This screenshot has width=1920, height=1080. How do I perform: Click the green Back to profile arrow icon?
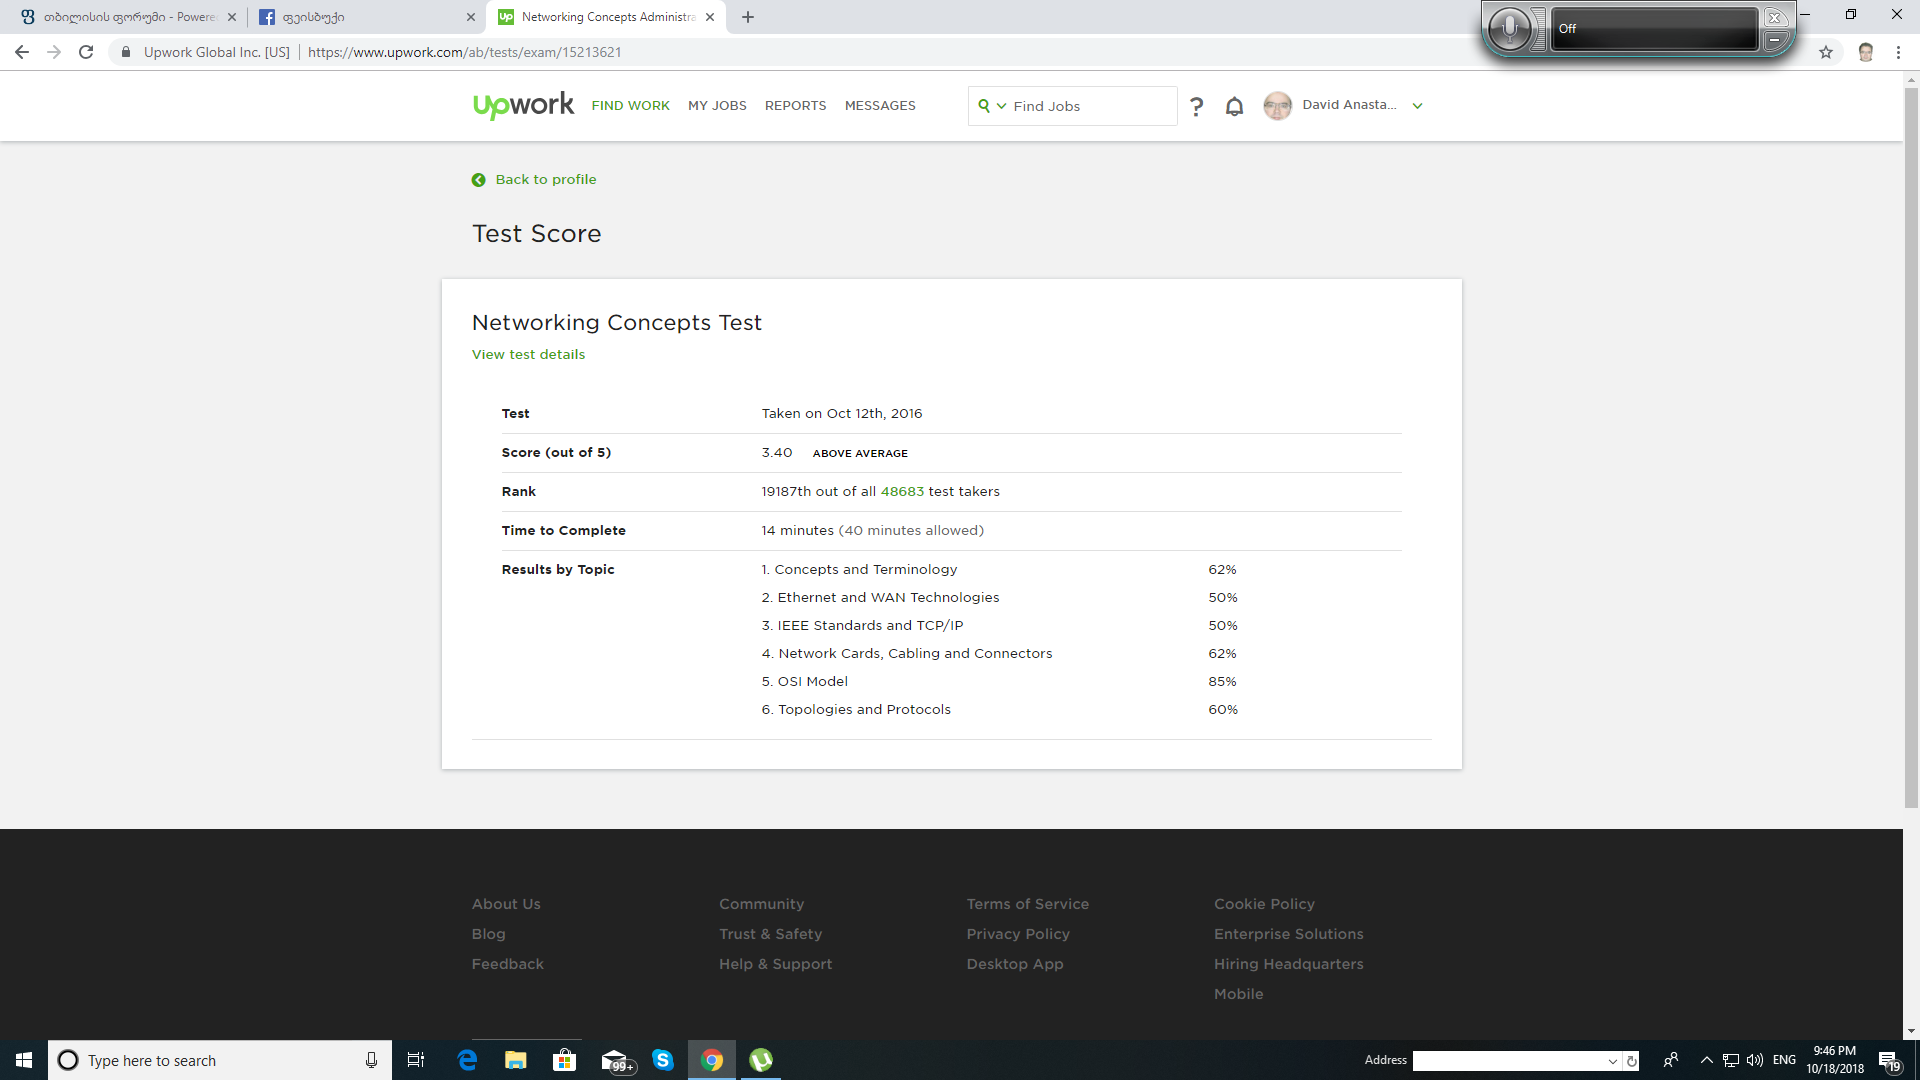(478, 180)
